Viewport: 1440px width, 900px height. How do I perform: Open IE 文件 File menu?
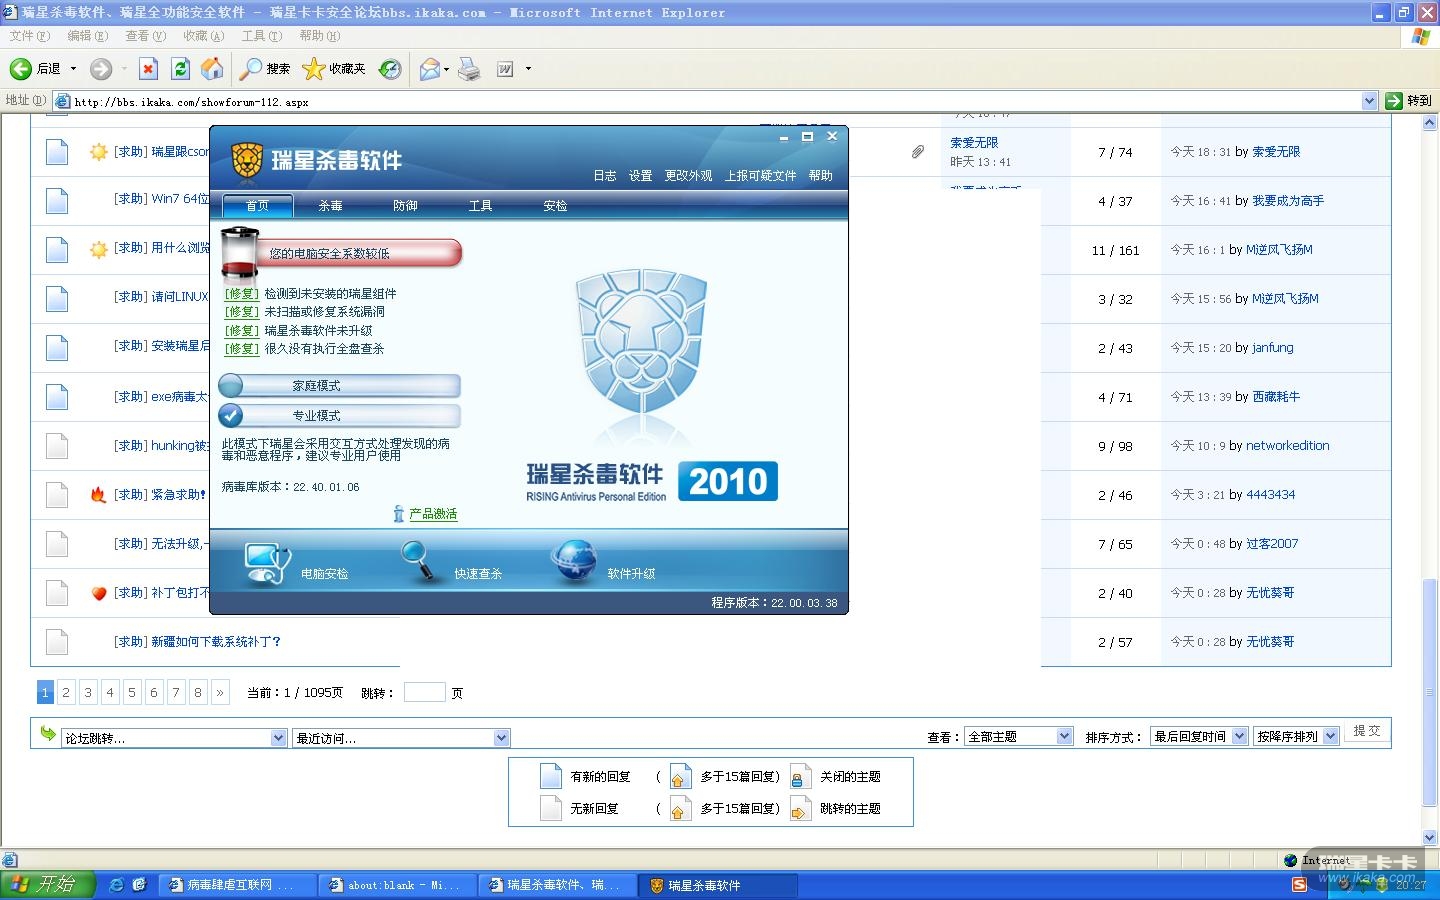(x=29, y=36)
